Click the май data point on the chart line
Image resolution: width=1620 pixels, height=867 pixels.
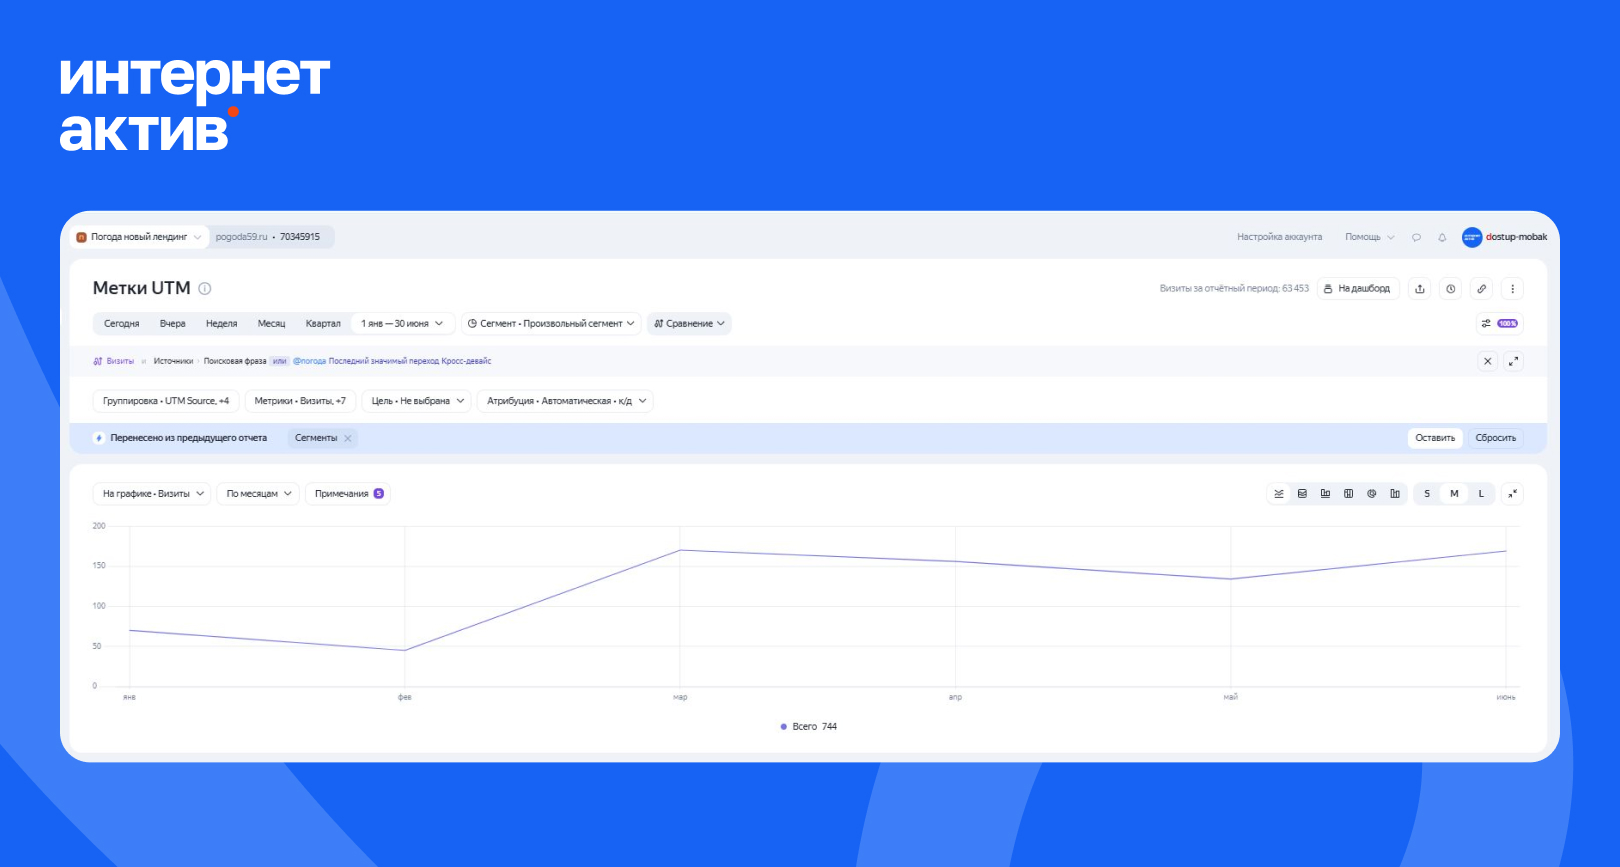click(x=1231, y=579)
